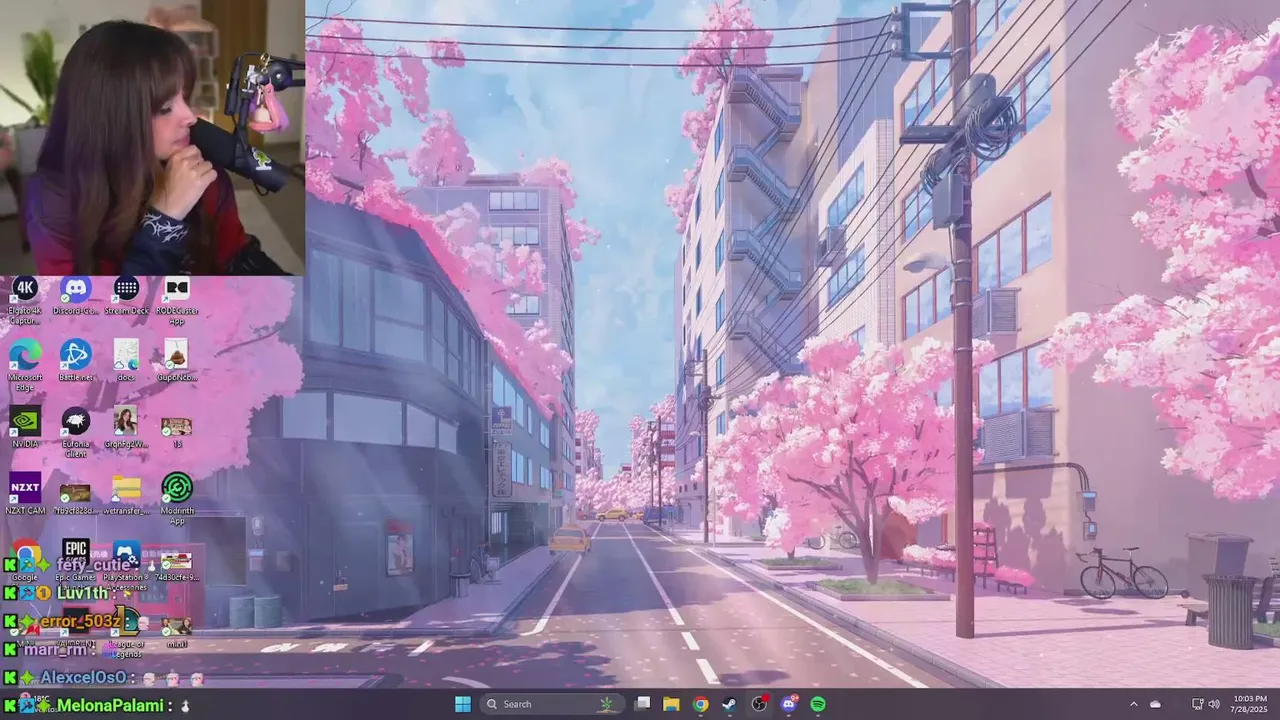Screen dimensions: 1280x720
Task: Open the Epic Games Launcher desktop icon
Action: point(76,560)
